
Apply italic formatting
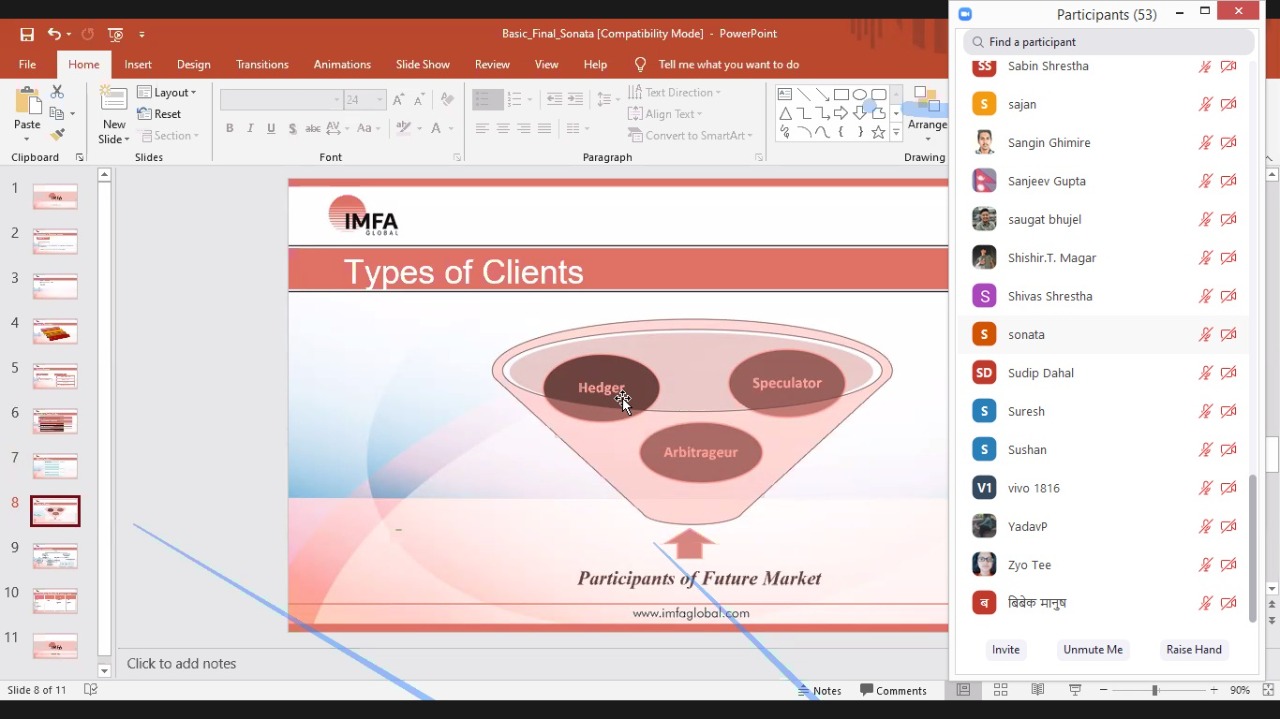pyautogui.click(x=250, y=128)
